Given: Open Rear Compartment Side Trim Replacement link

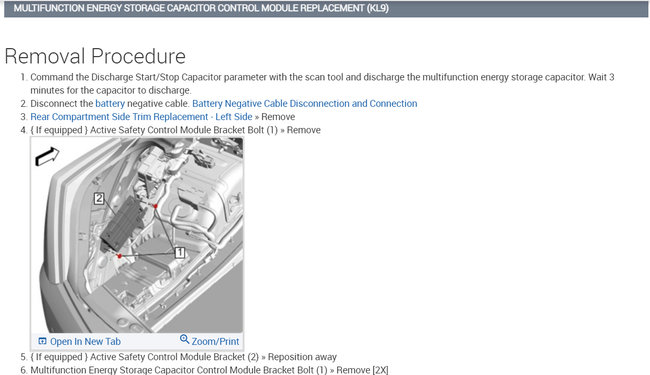Looking at the screenshot, I should (x=141, y=117).
